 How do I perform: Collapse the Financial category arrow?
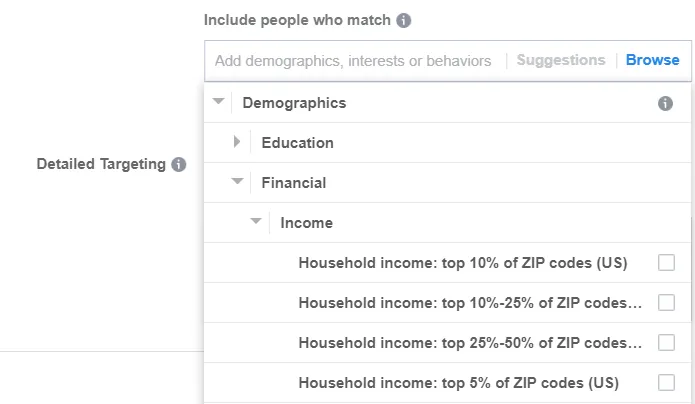237,182
